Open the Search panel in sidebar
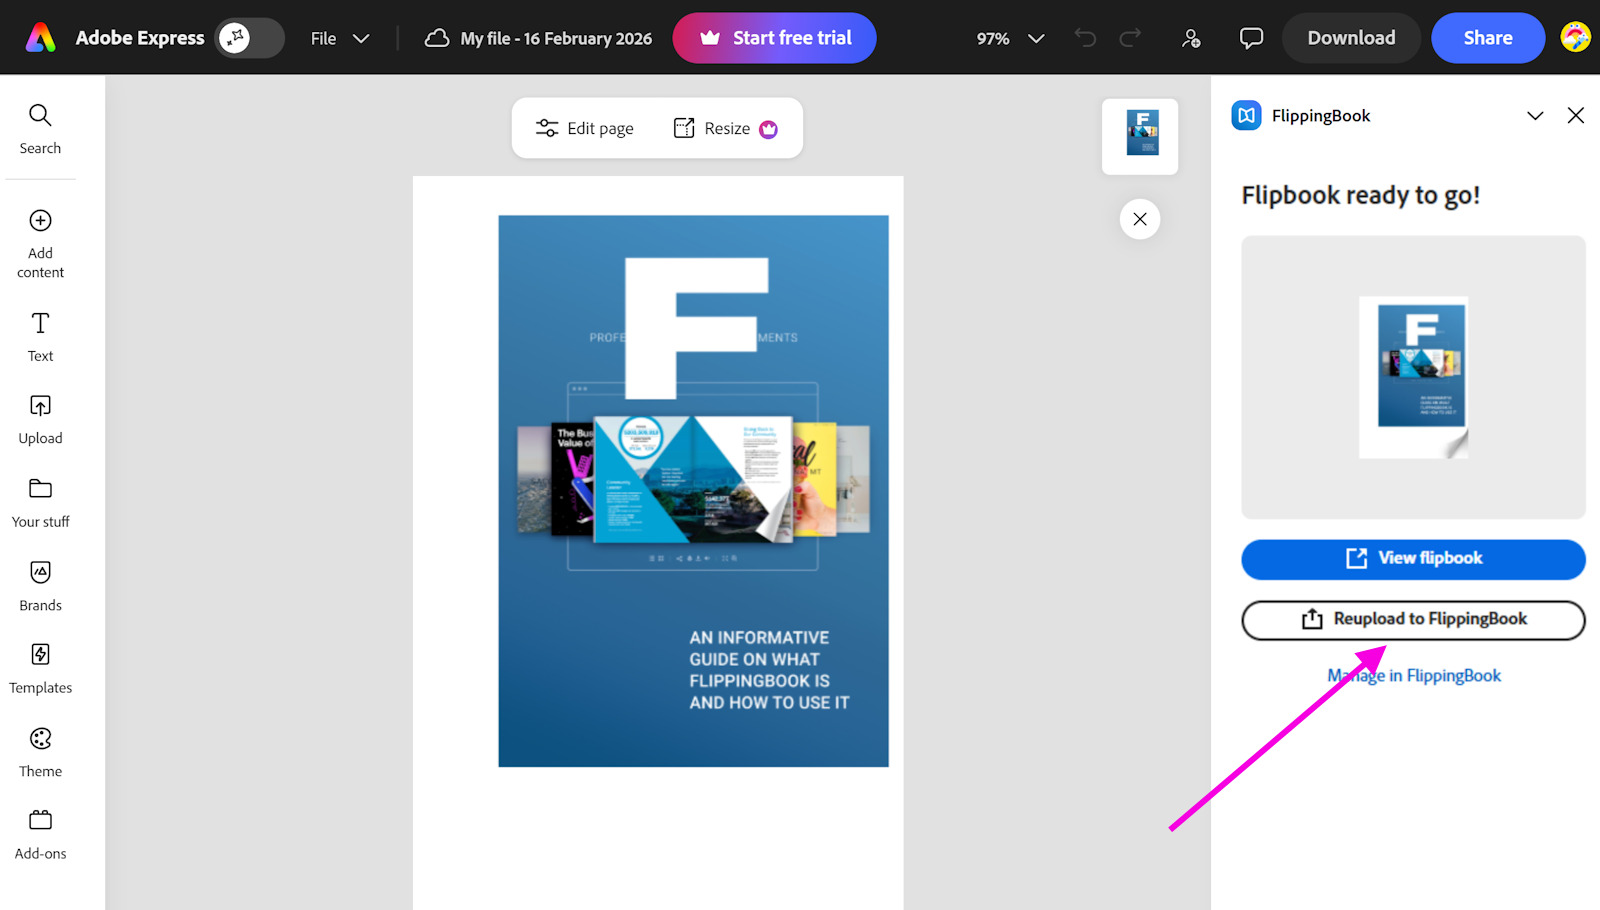The height and width of the screenshot is (910, 1600). (x=40, y=129)
